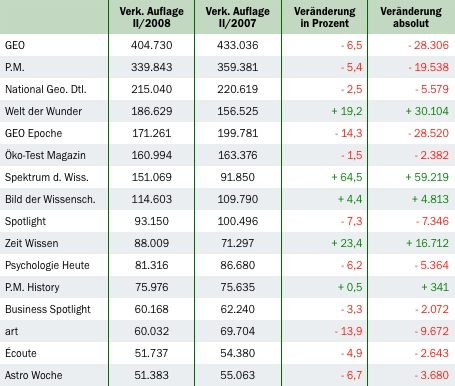455x386 pixels.
Task: Select the Business Spotlight row label
Action: tap(48, 309)
